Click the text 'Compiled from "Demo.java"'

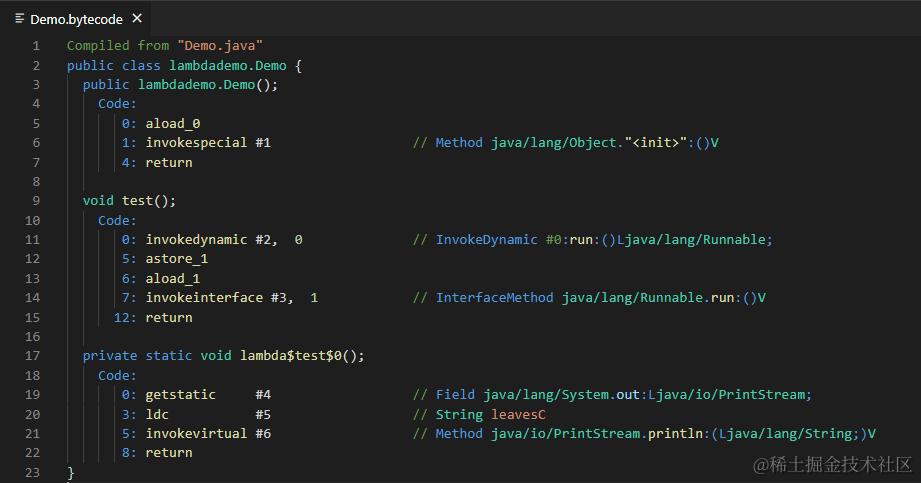coord(164,46)
